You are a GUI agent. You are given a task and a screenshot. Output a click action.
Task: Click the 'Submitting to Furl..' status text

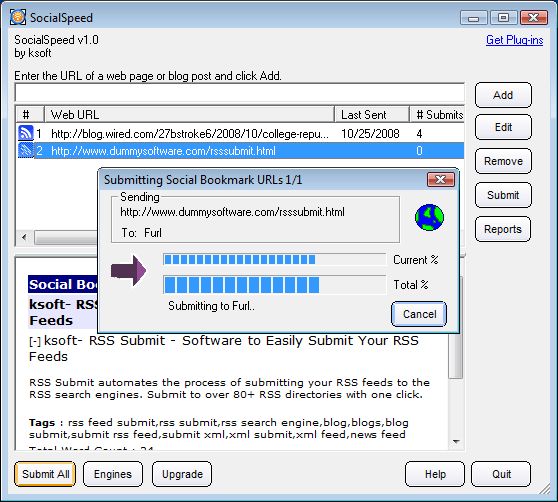(211, 306)
